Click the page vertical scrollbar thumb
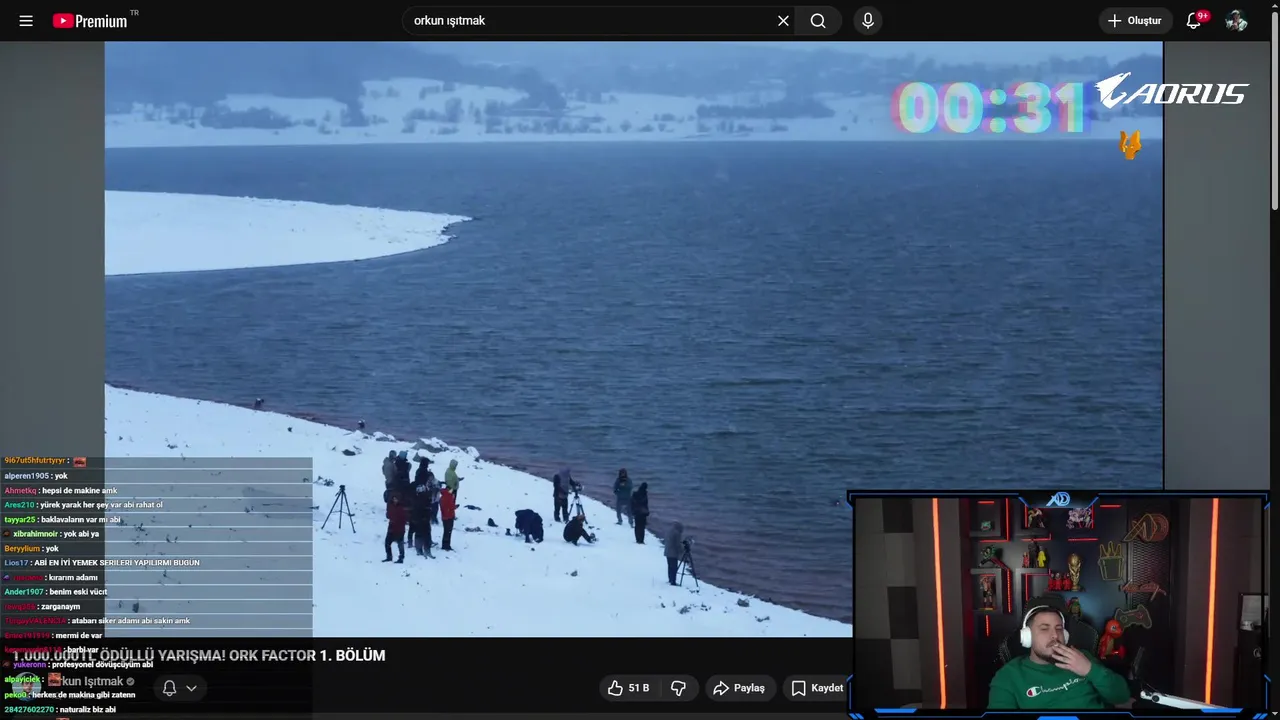The width and height of the screenshot is (1280, 720). click(1274, 110)
